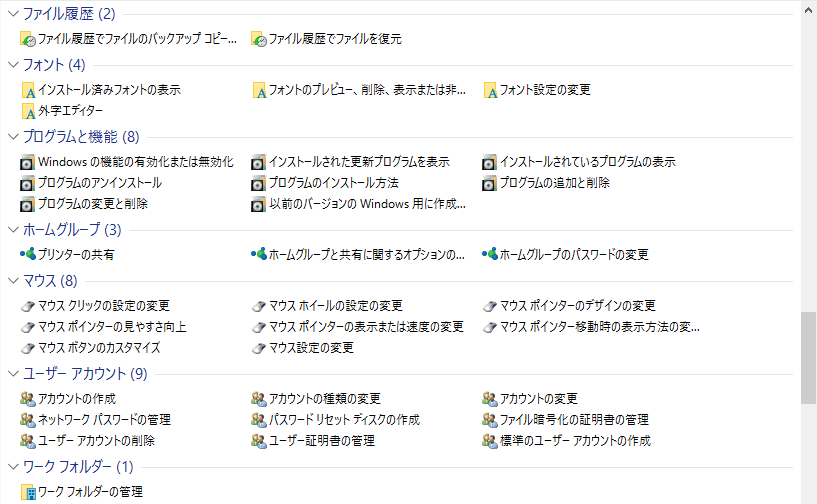Collapse the マウス group chevron

[x=14, y=281]
